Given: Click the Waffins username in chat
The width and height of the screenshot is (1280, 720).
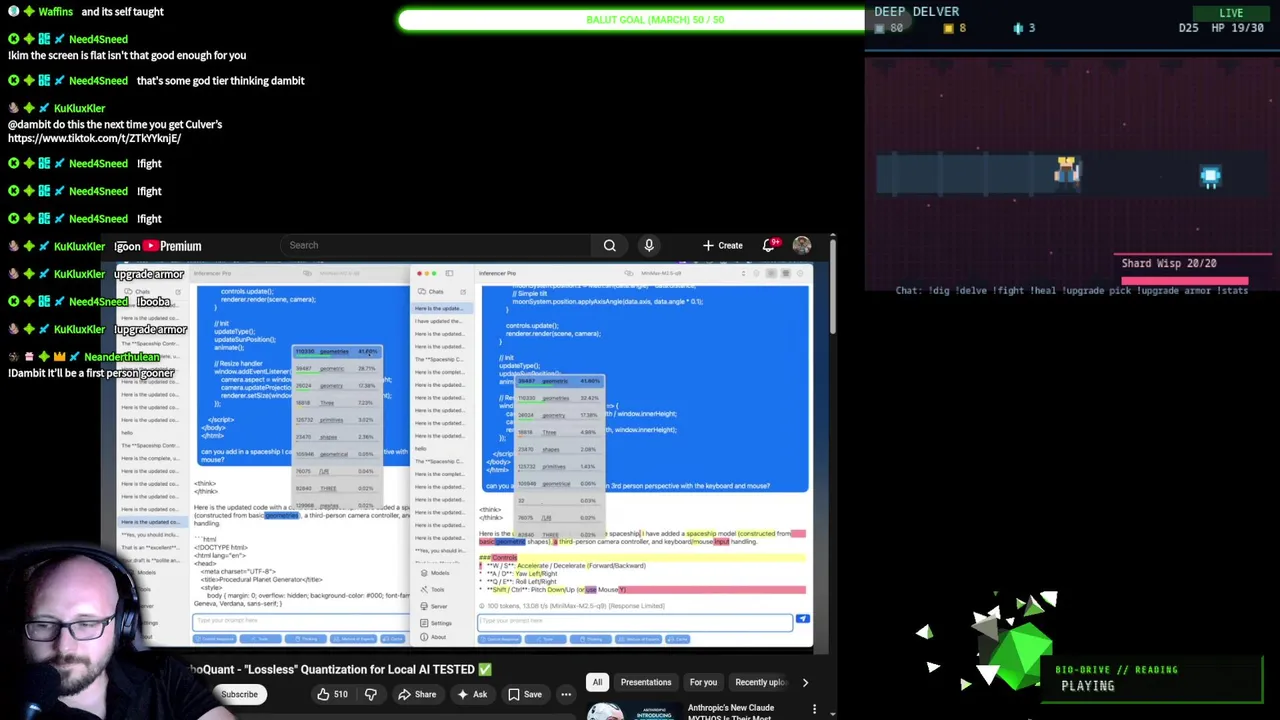Looking at the screenshot, I should 56,12.
